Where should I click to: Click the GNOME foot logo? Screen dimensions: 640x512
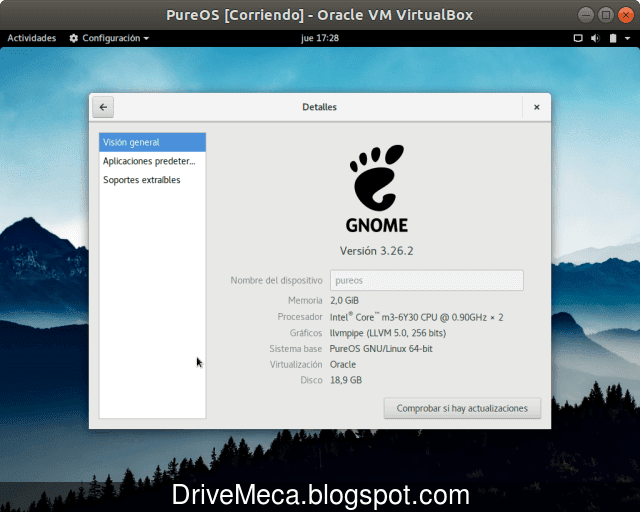tap(377, 178)
